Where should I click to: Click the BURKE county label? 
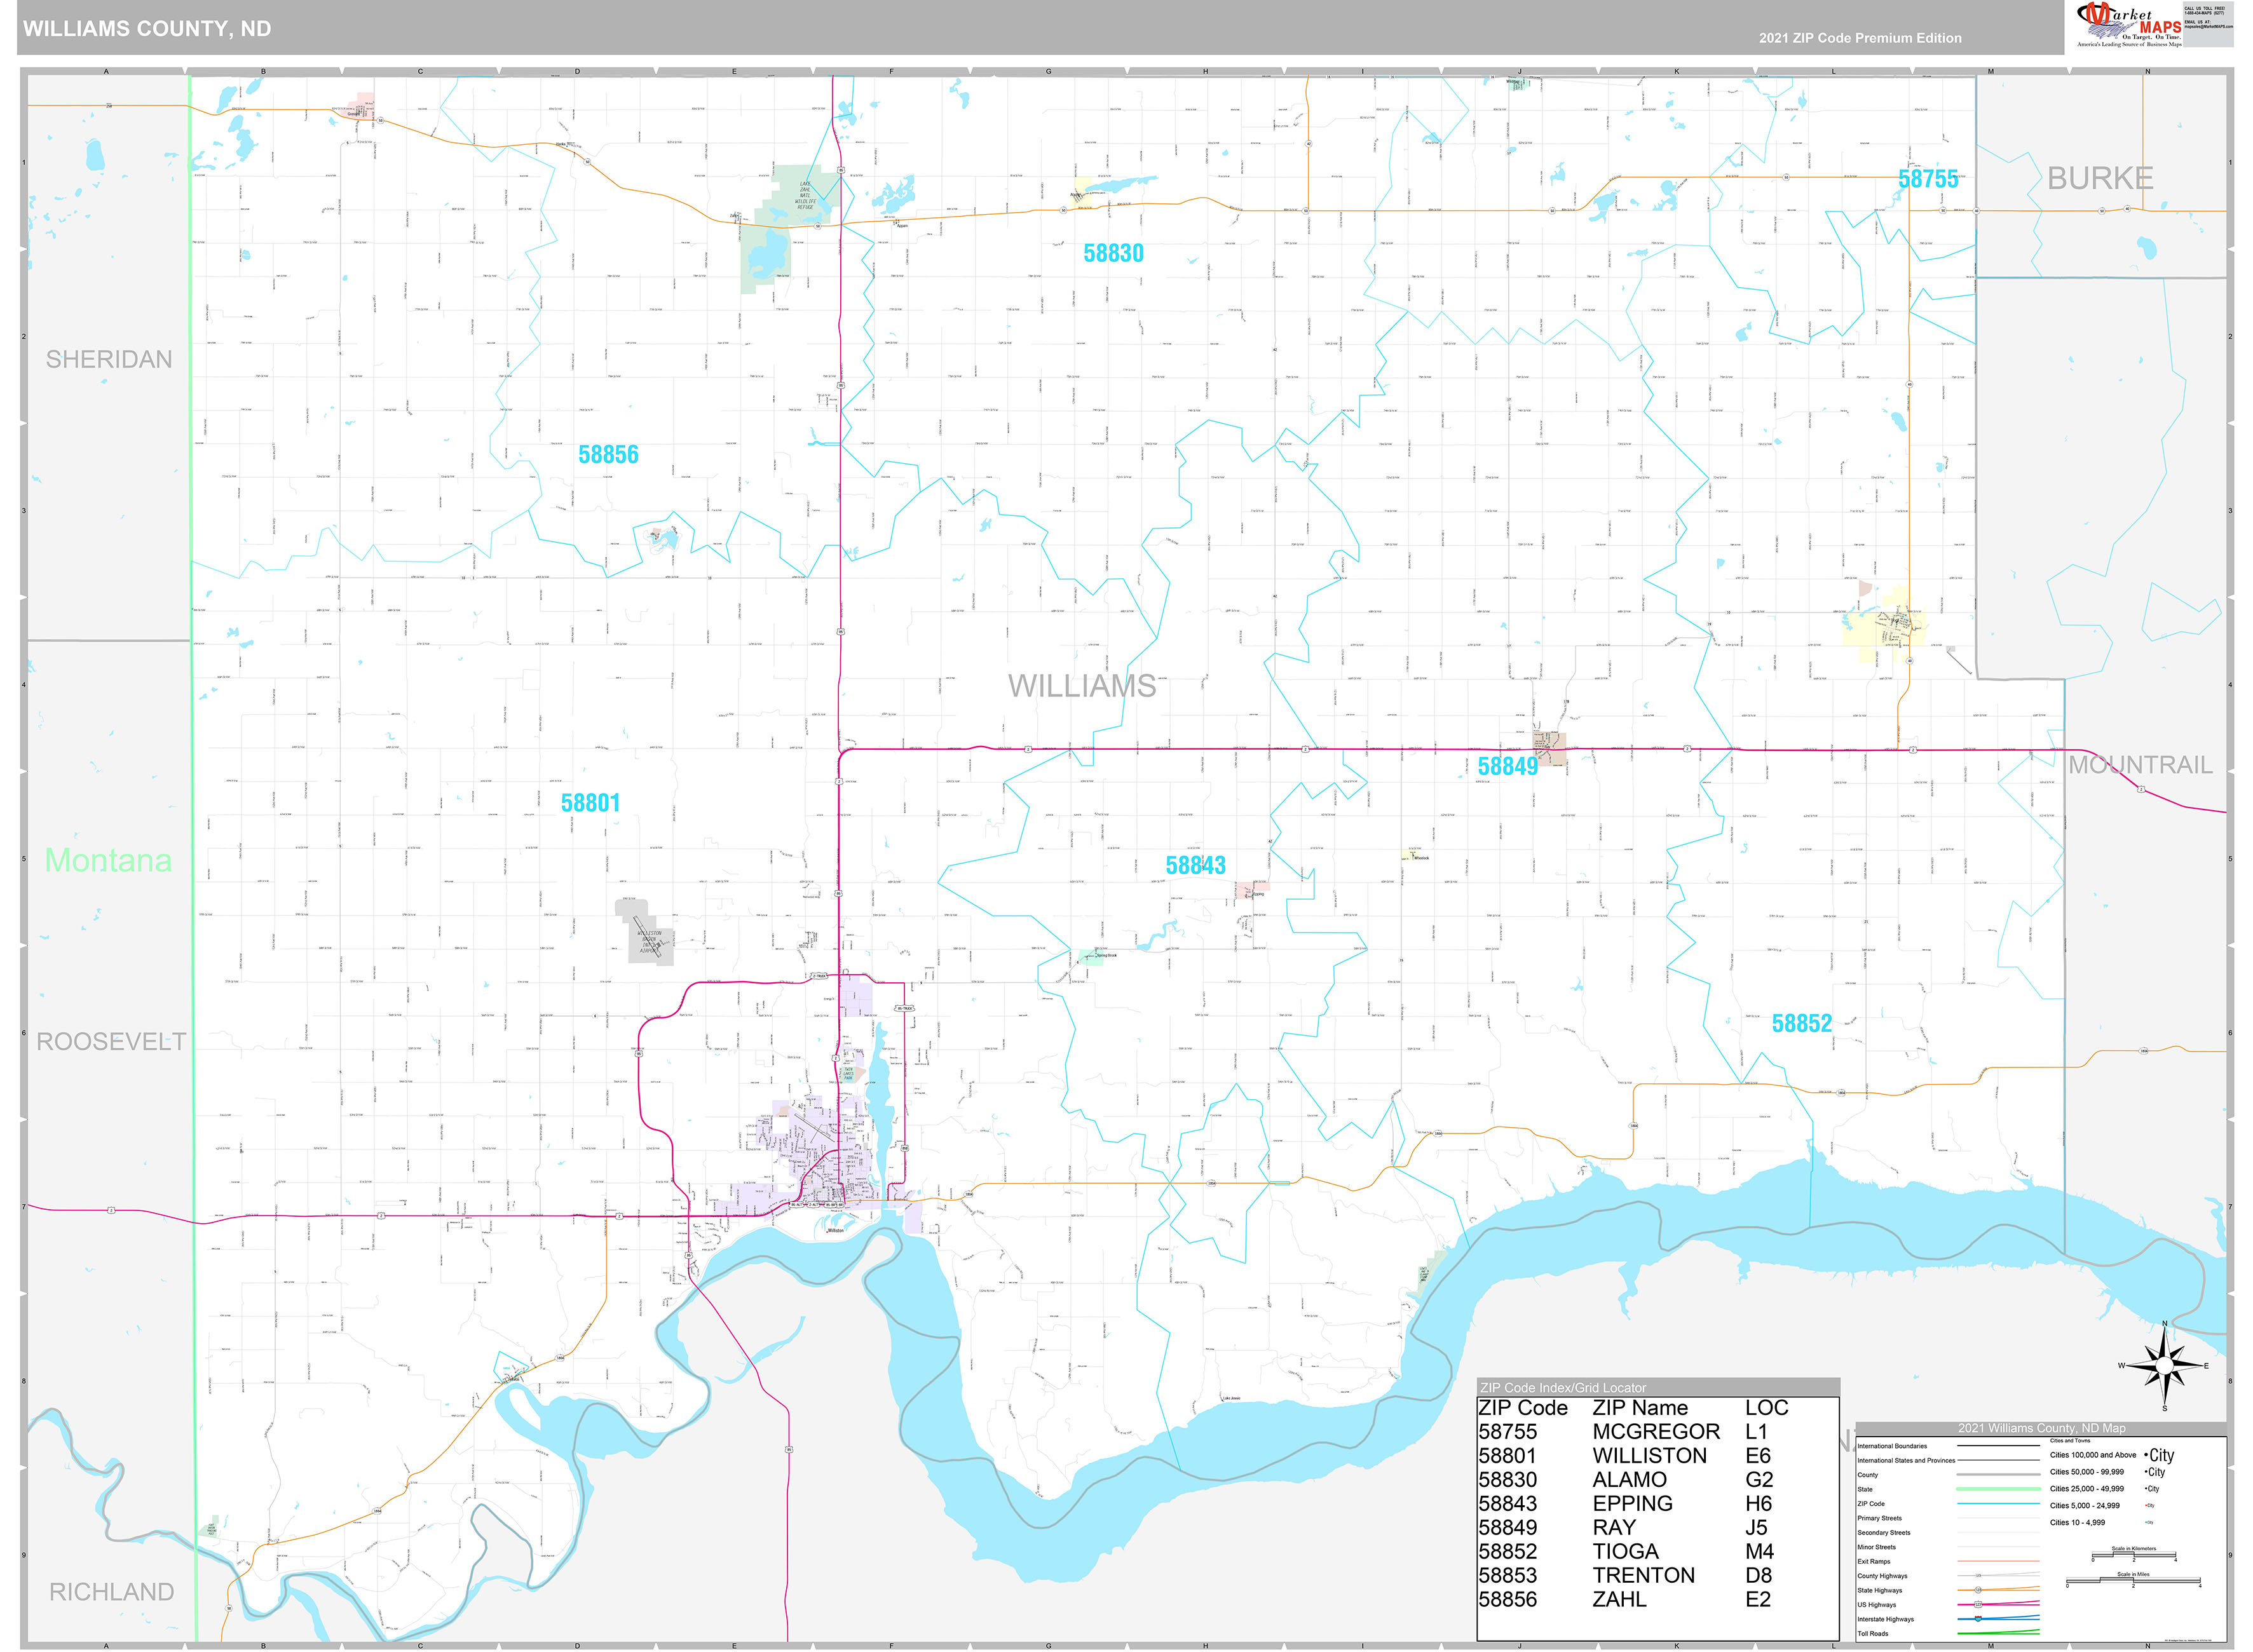(2100, 178)
